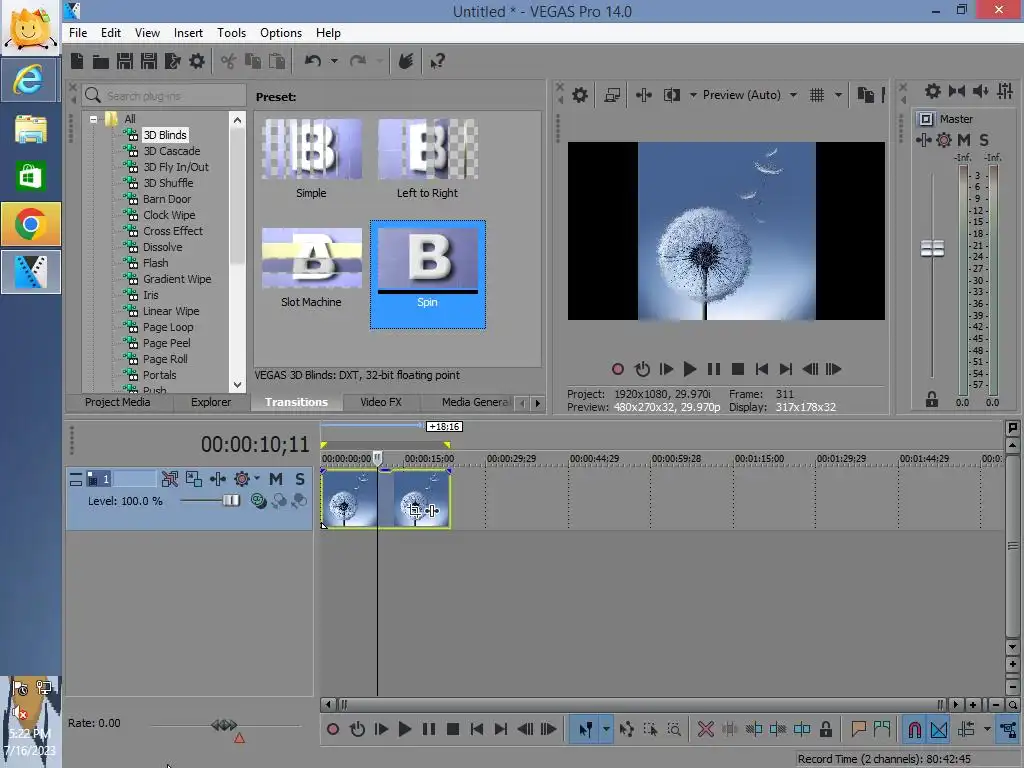
Task: Click the track 1 Level slider handle
Action: [231, 500]
